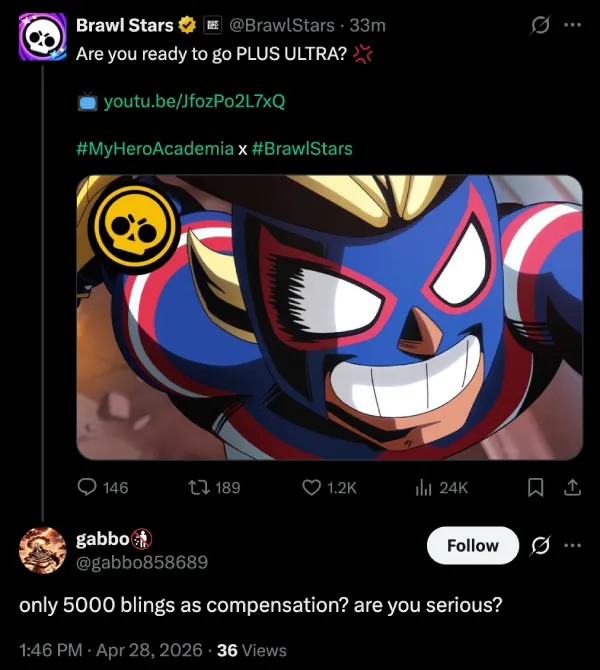View analytics for the 24K views post

[424, 487]
